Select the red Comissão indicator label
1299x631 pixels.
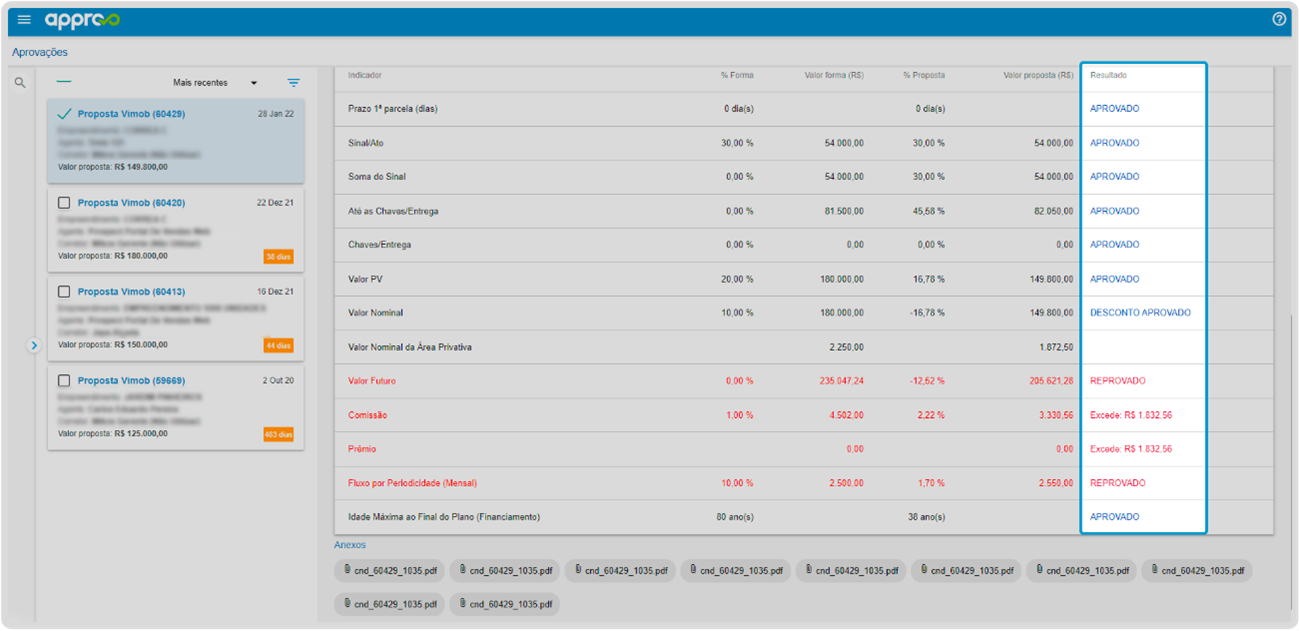pyautogui.click(x=368, y=415)
